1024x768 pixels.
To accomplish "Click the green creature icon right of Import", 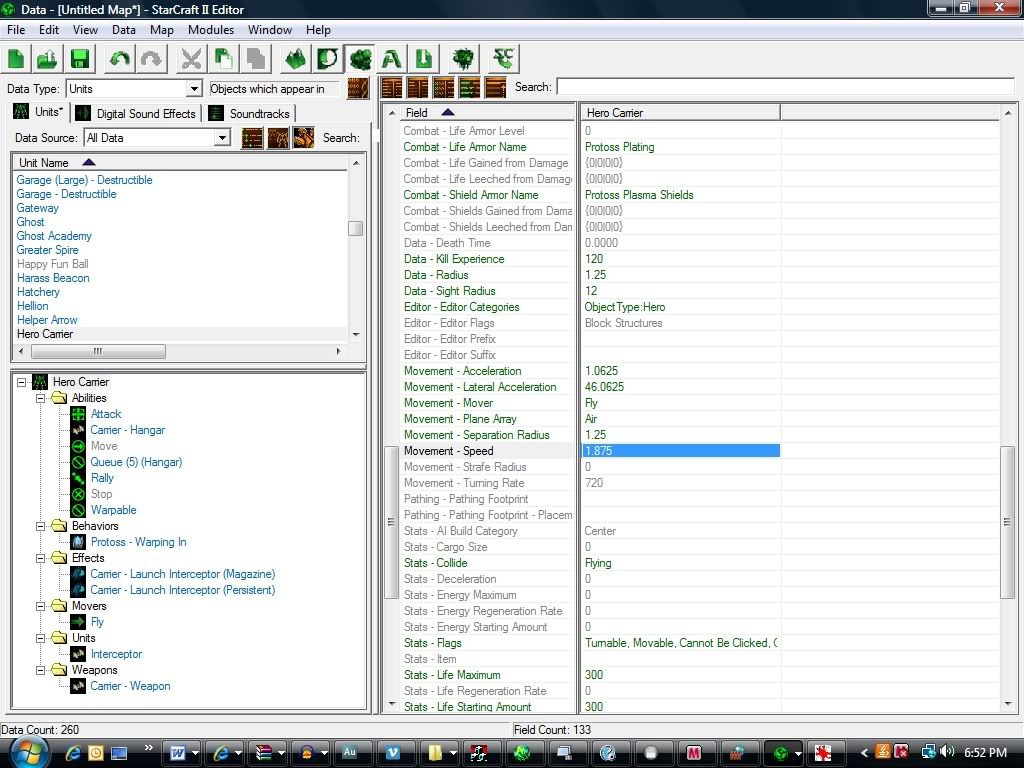I will tap(464, 59).
